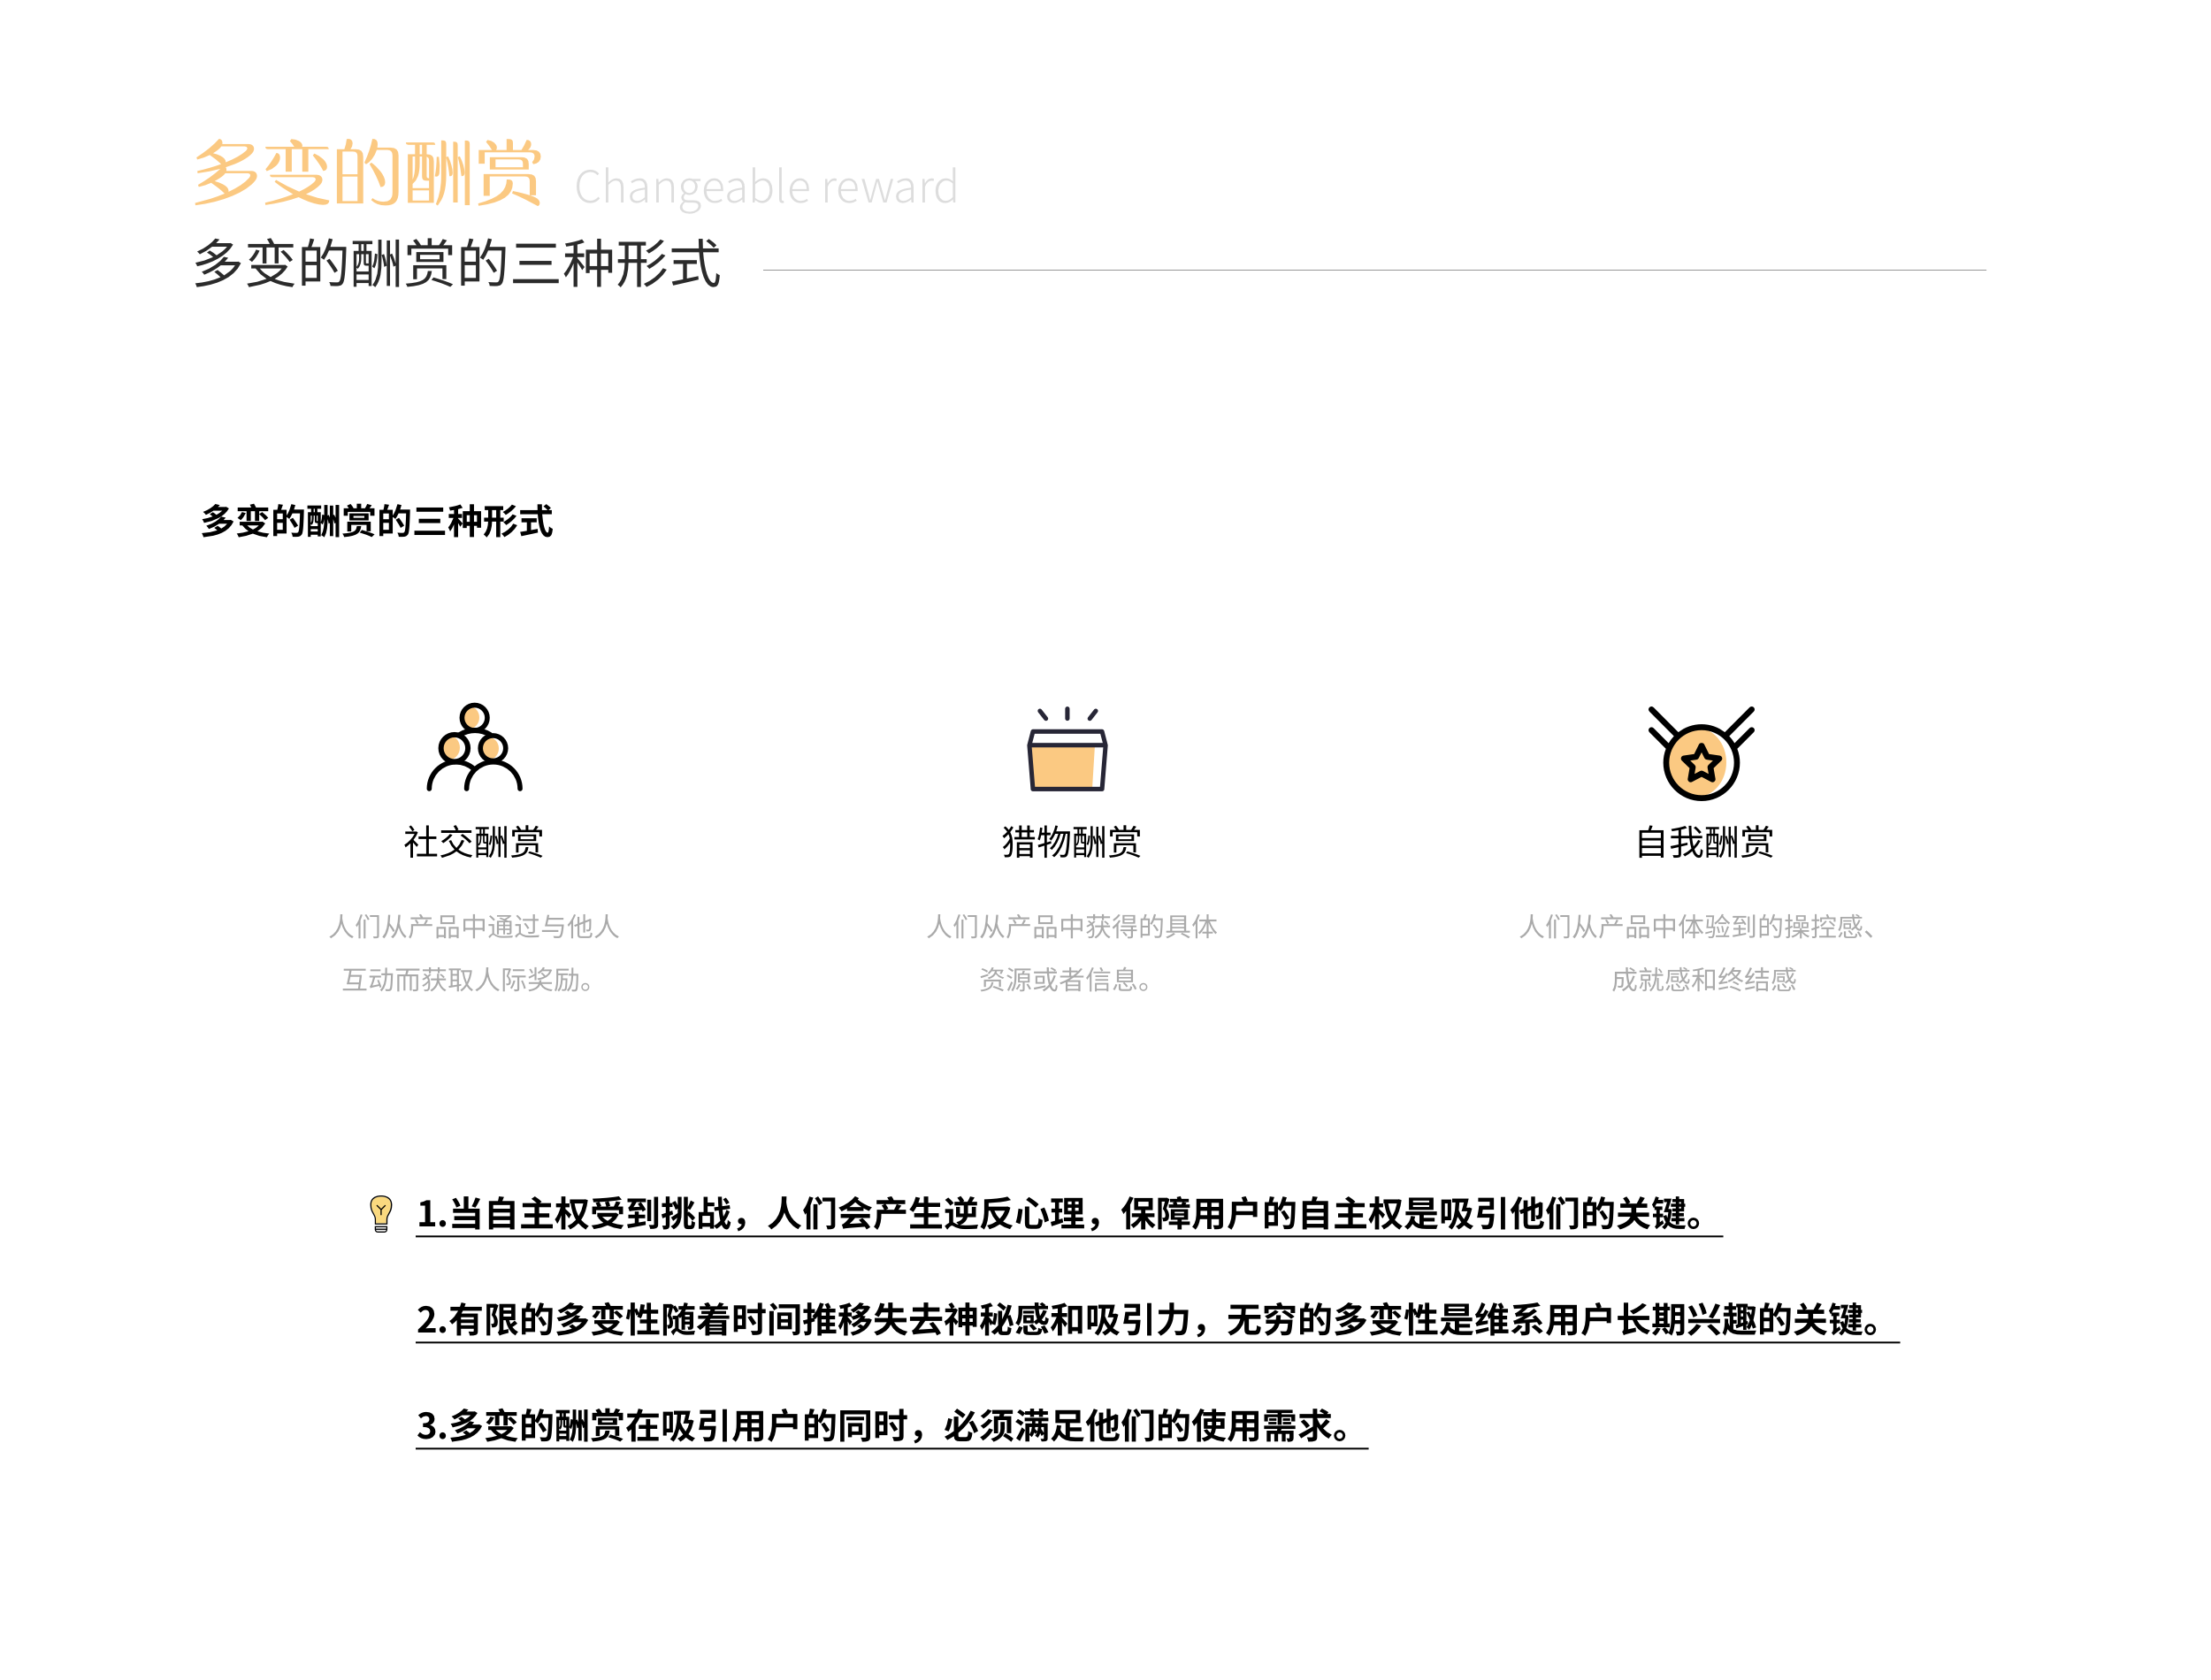Click the open box prey reward icon

pos(1067,752)
